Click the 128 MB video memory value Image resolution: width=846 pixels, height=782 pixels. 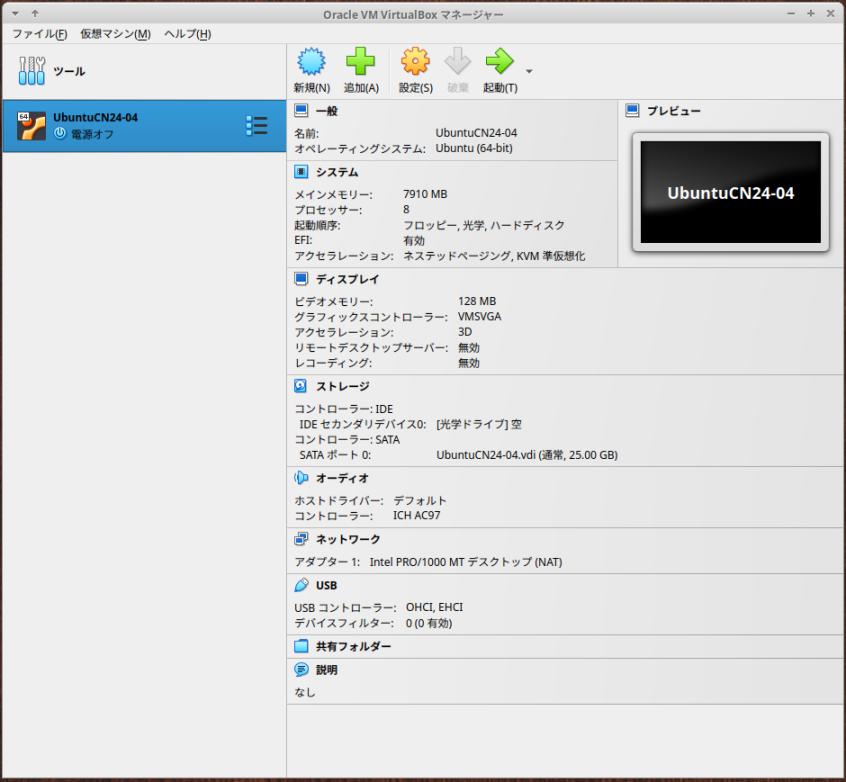(x=477, y=301)
